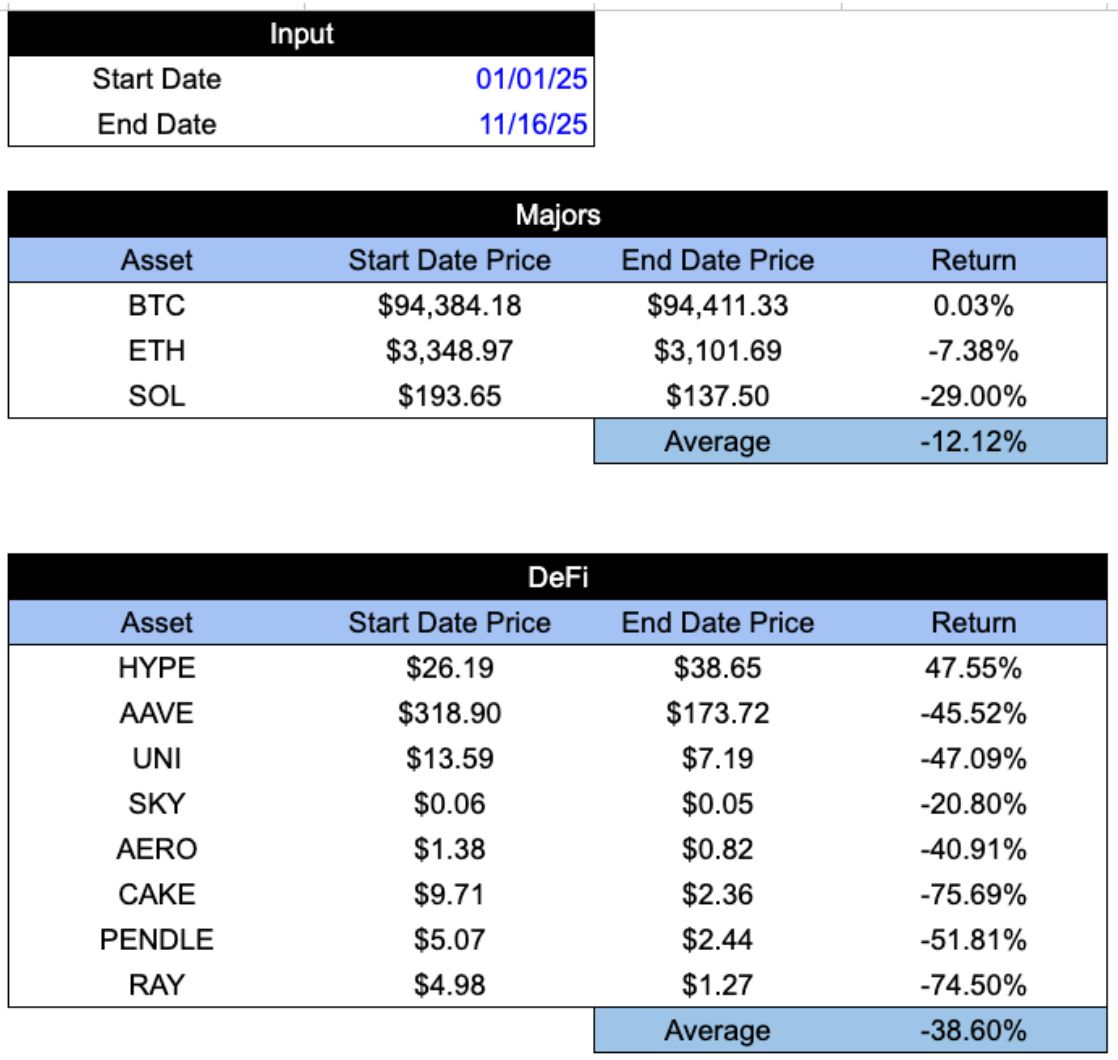The image size is (1118, 1060).
Task: Click the DeFi average return -38.60%
Action: (x=973, y=1030)
